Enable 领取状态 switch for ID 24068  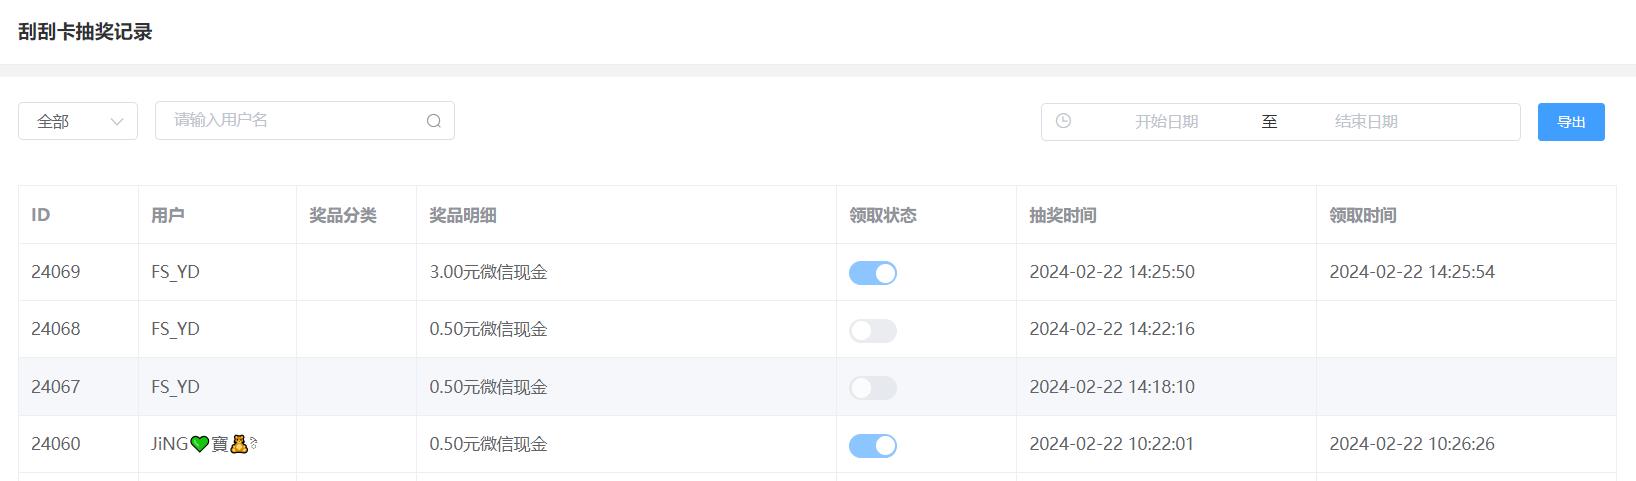pos(873,330)
